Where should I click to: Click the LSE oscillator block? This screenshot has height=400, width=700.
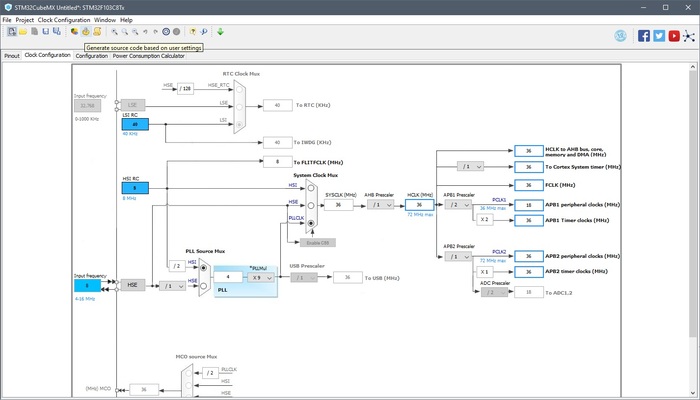pyautogui.click(x=133, y=105)
